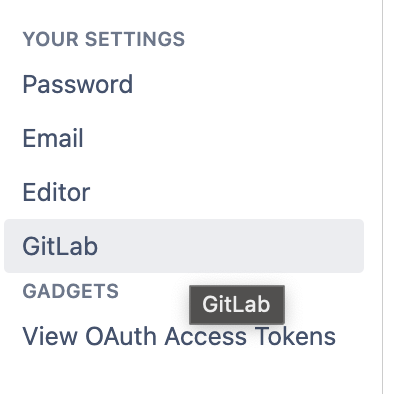This screenshot has height=394, width=400.
Task: Click the sidebar's right border divider
Action: [x=382, y=197]
